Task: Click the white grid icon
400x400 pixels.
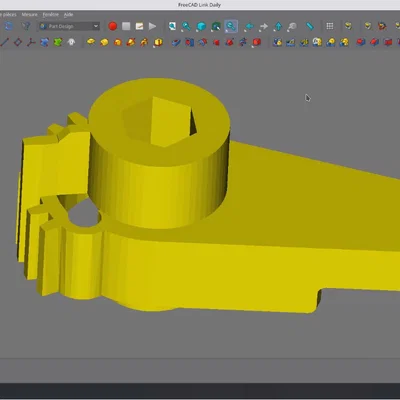Action: [x=330, y=26]
